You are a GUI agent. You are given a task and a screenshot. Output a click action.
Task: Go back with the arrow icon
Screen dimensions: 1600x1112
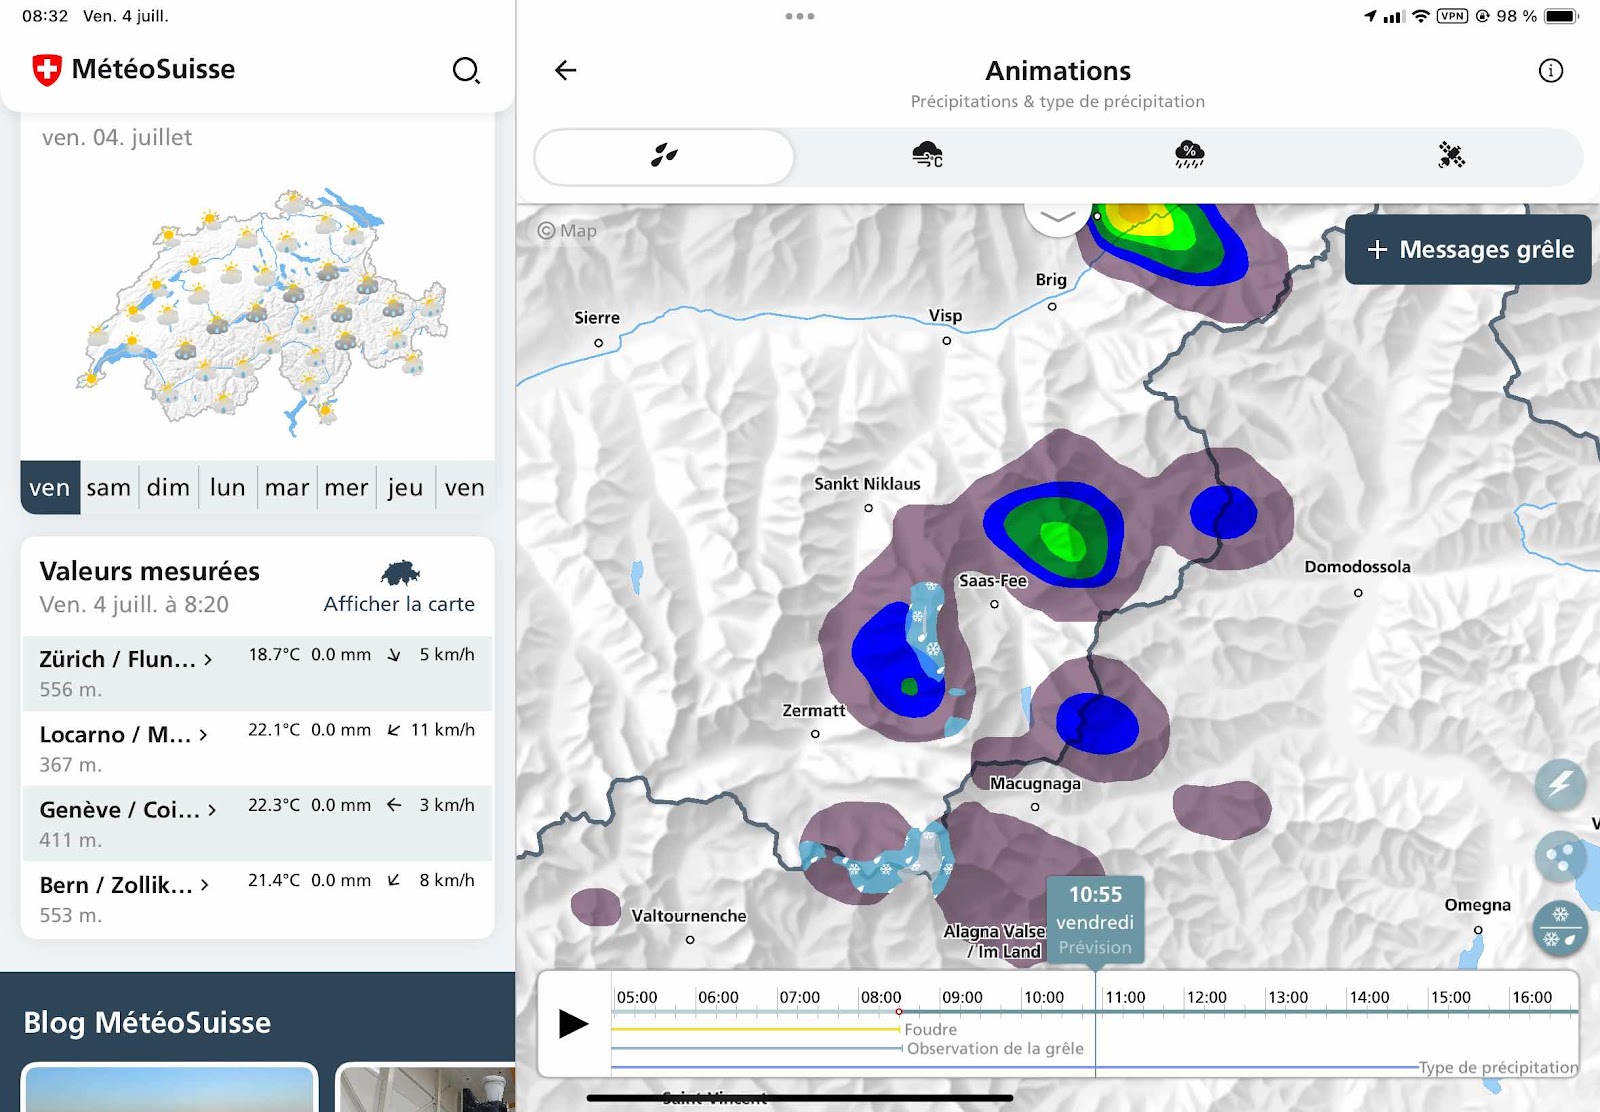[566, 70]
